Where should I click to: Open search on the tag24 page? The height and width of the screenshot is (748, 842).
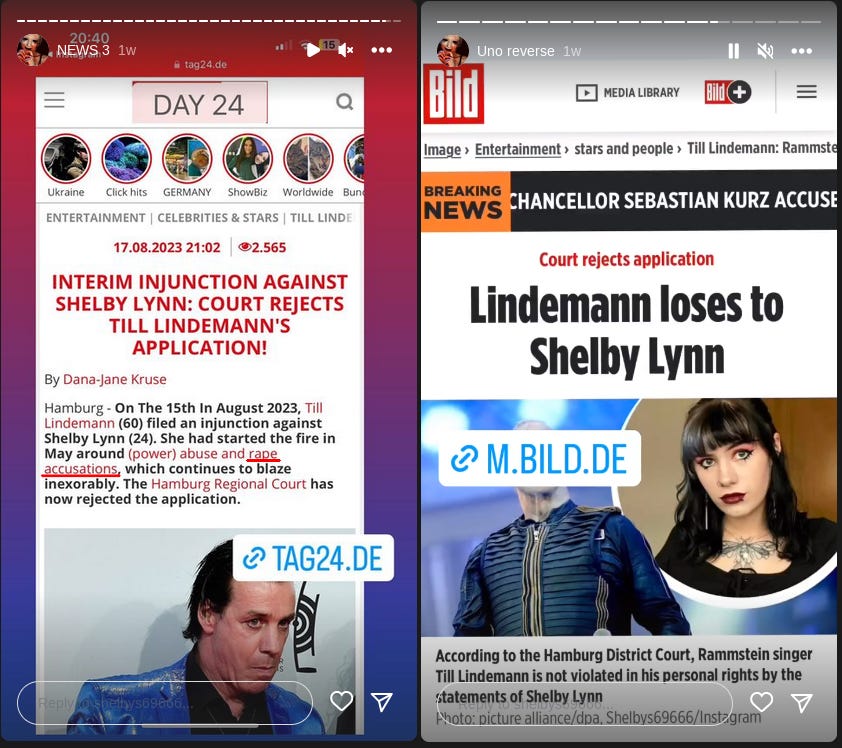[x=344, y=101]
